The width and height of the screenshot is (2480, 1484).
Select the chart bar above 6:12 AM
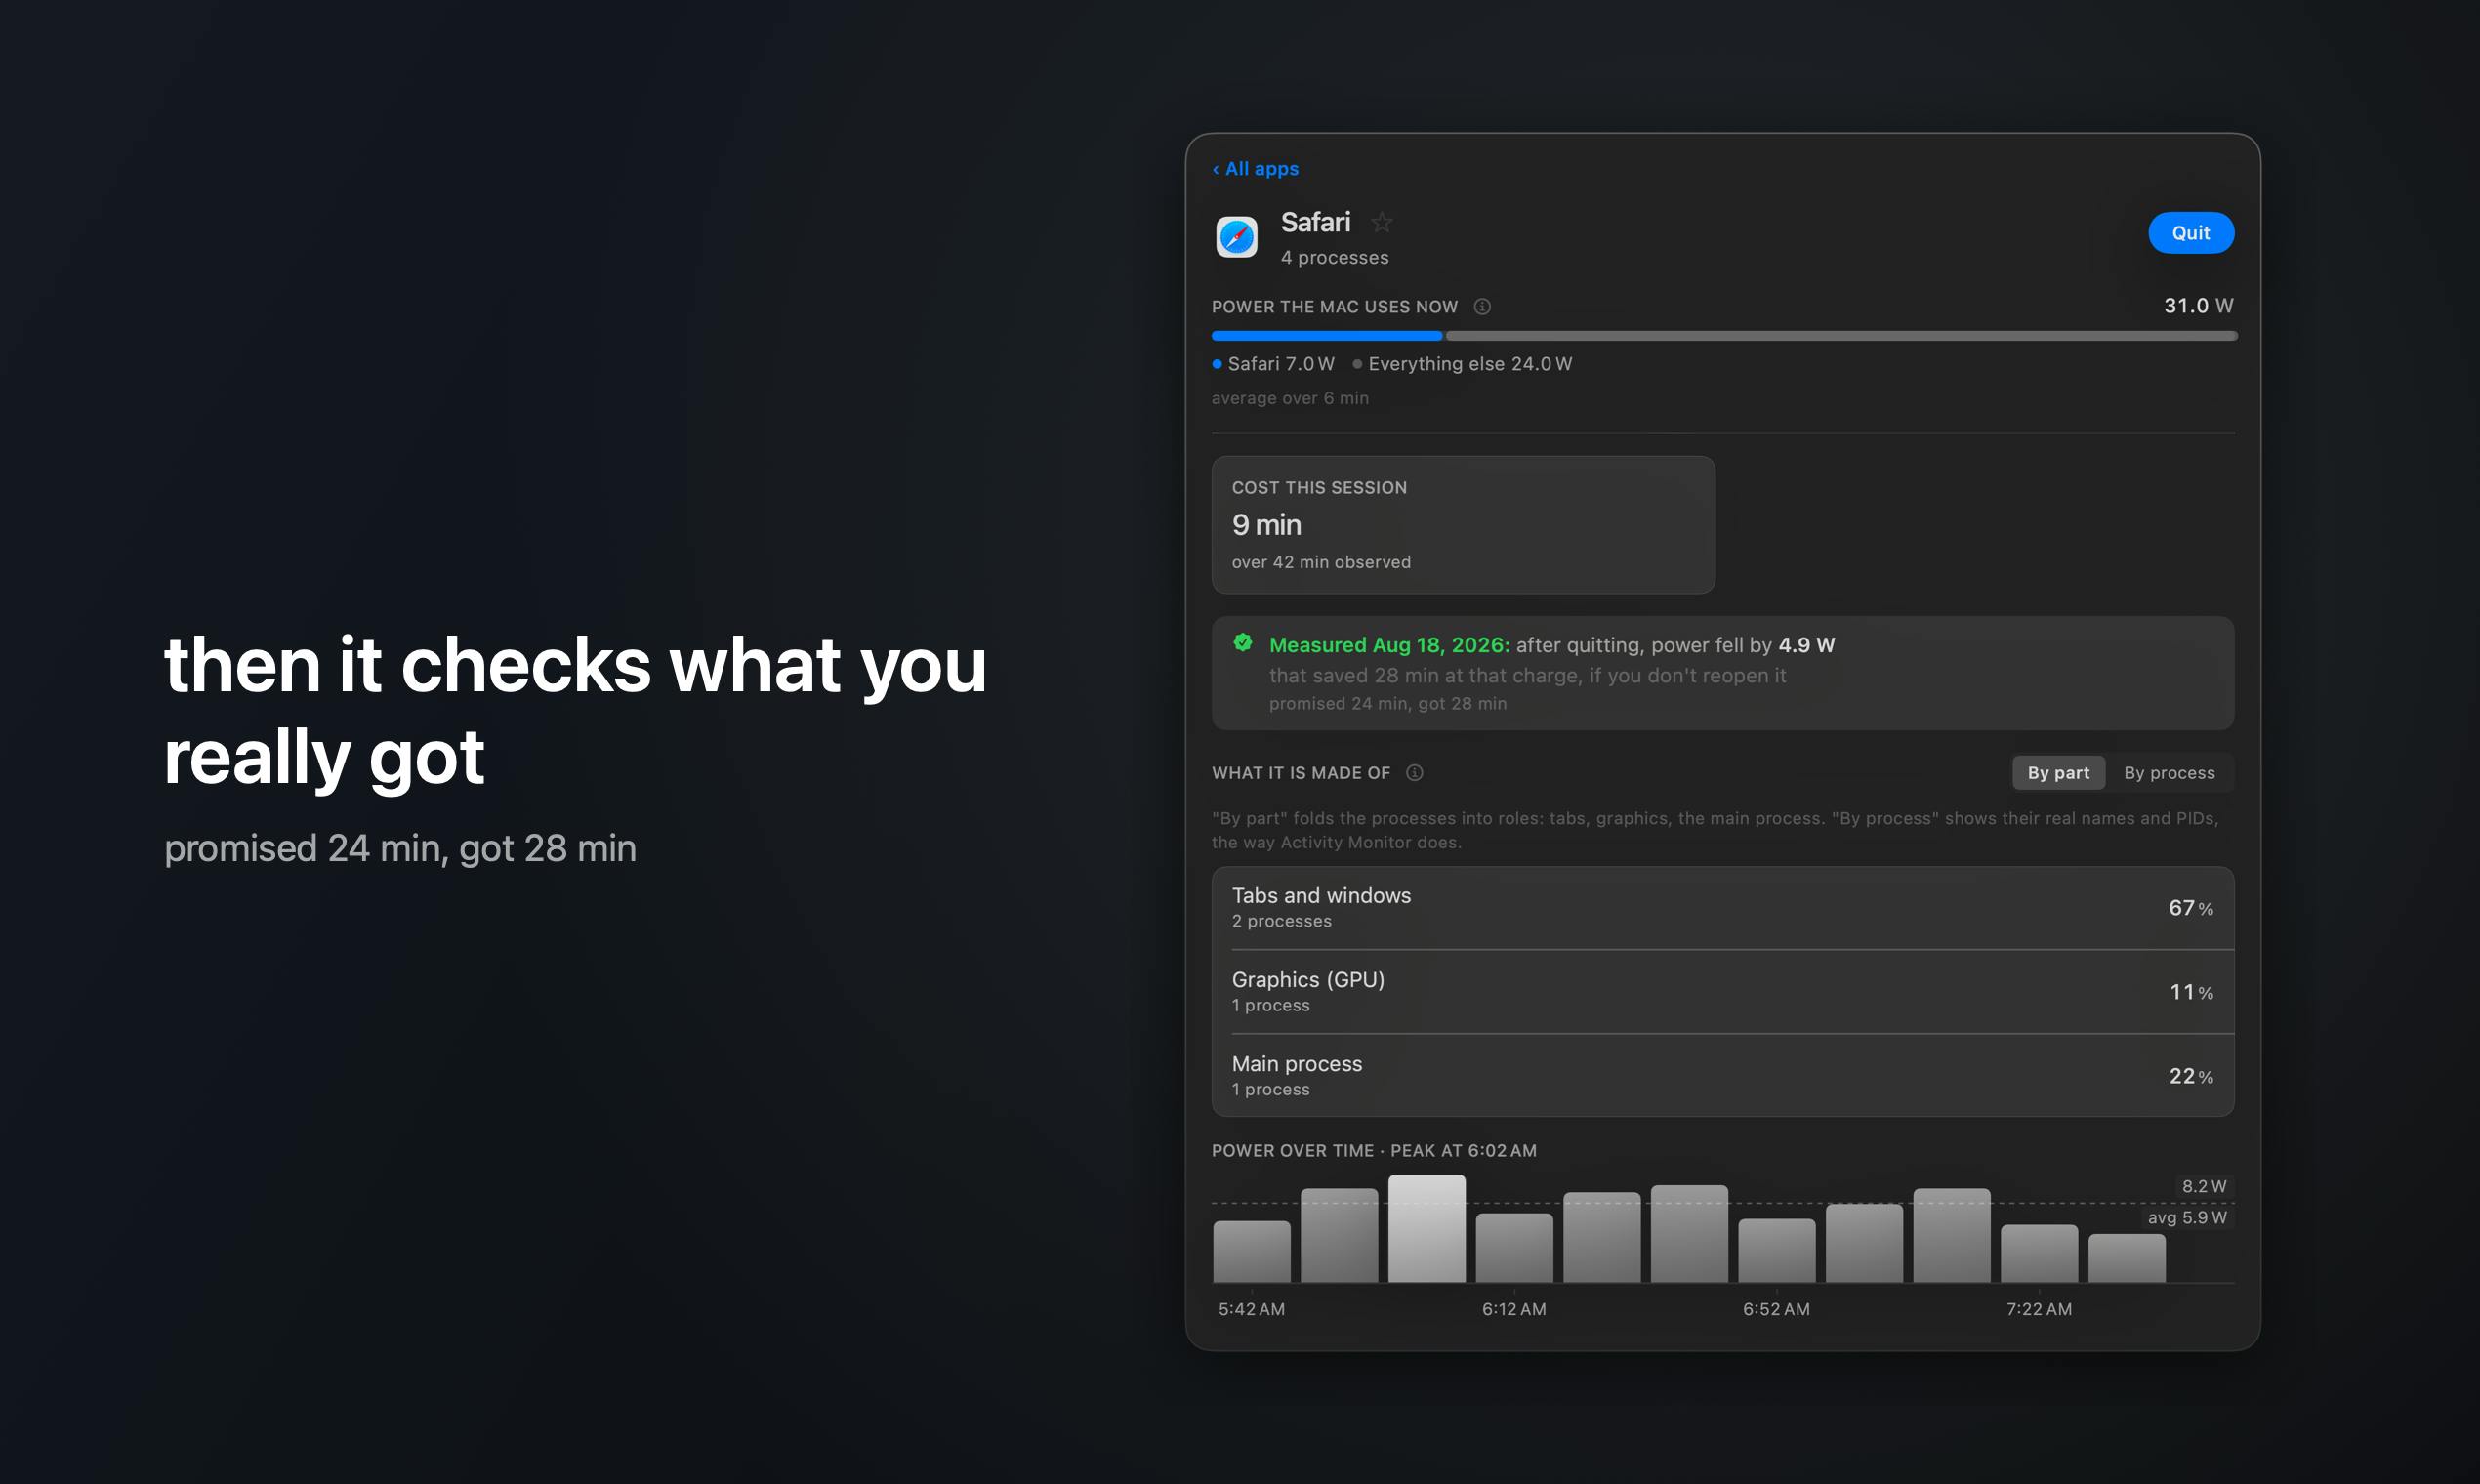click(x=1514, y=1247)
